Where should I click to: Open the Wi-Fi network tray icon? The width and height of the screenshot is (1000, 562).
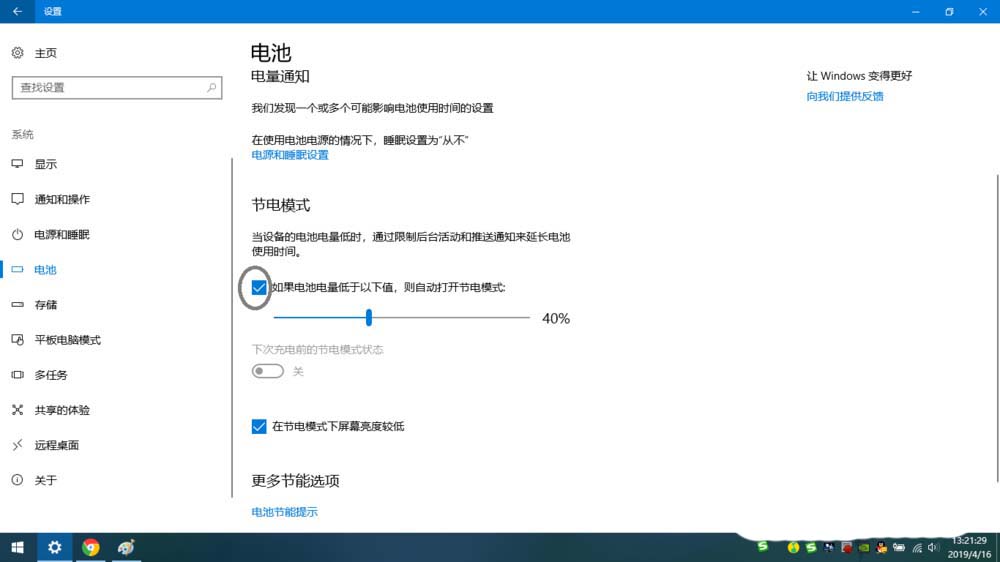pyautogui.click(x=917, y=547)
